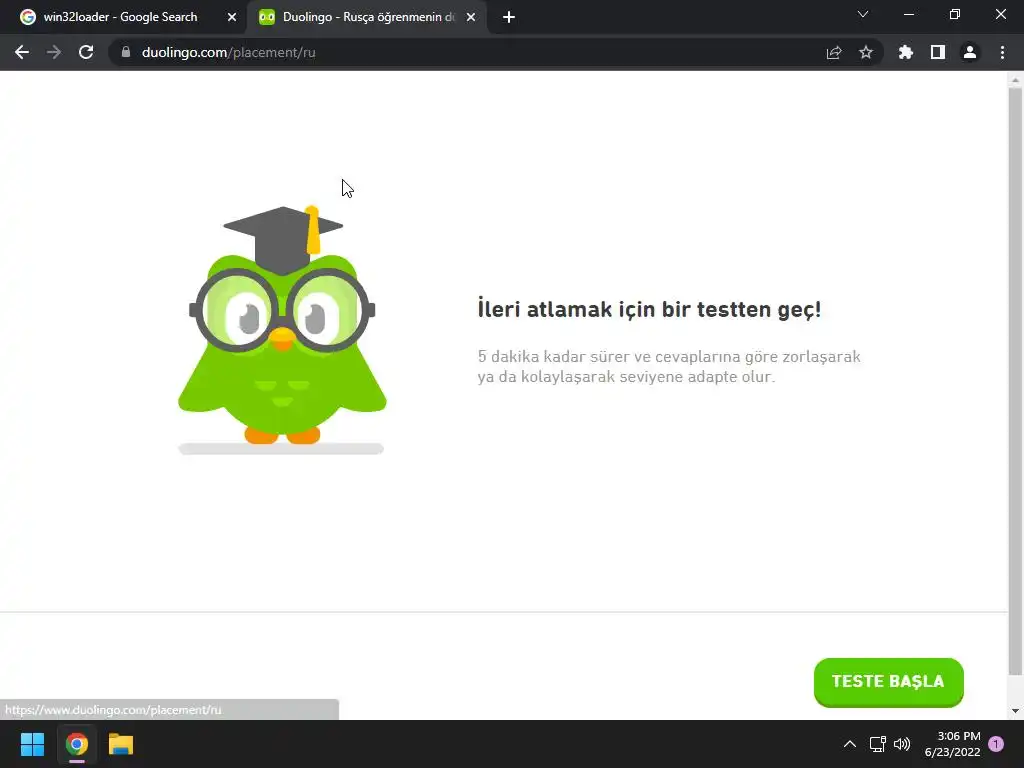
Task: Switch to the win32loader Google Search tab
Action: (121, 17)
